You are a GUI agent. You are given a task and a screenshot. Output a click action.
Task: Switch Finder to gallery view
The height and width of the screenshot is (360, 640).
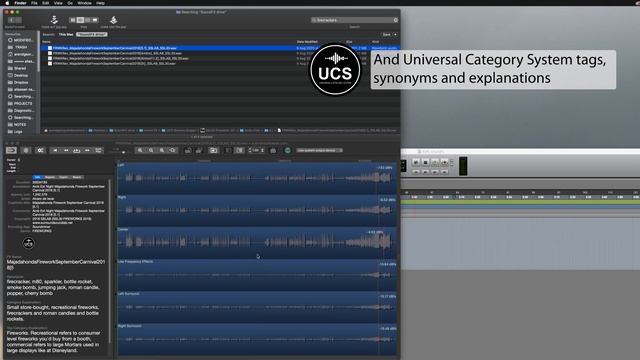point(95,20)
